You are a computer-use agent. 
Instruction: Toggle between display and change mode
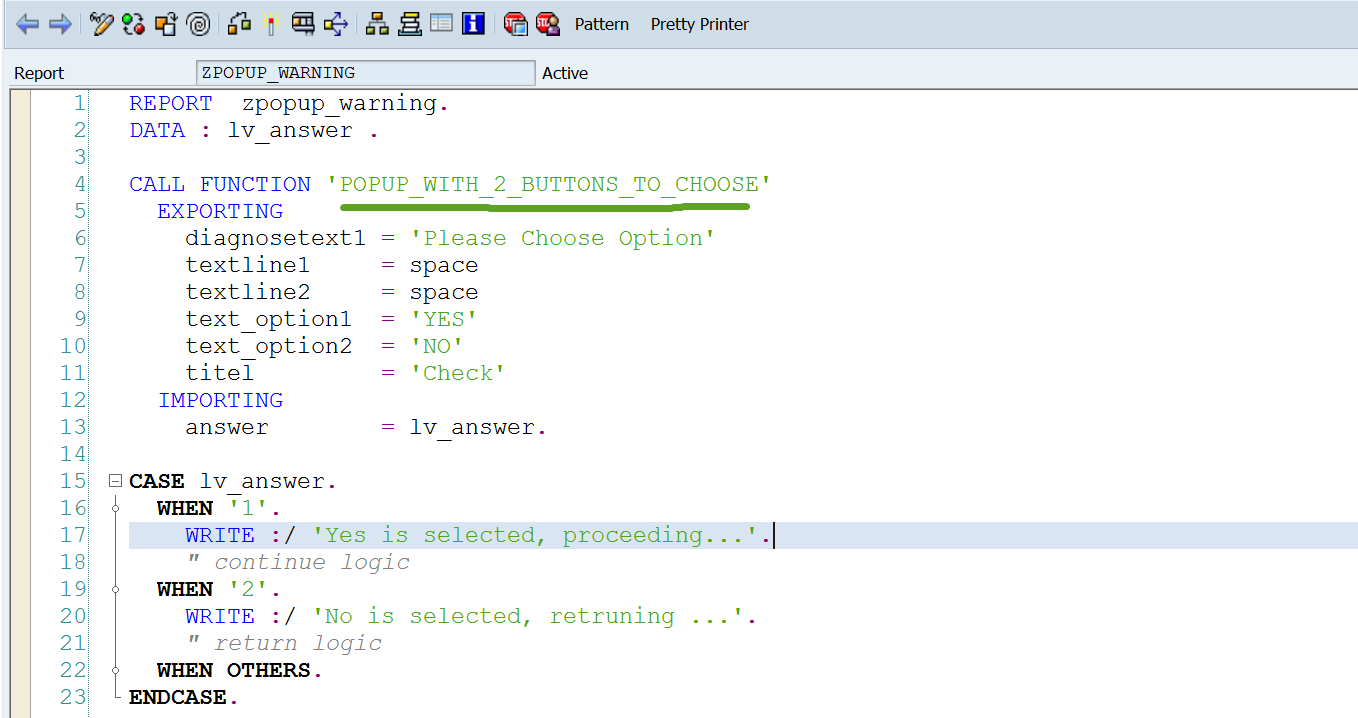[x=100, y=23]
